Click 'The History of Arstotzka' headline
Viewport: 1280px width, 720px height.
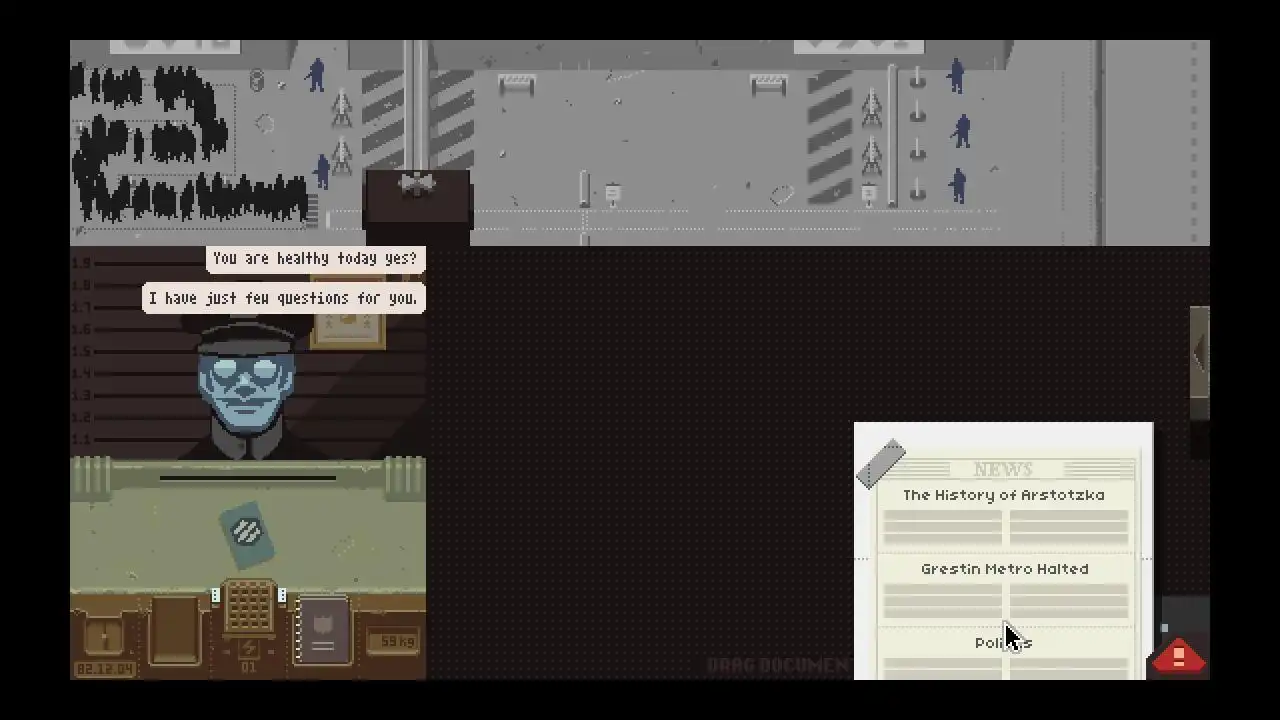point(1003,495)
